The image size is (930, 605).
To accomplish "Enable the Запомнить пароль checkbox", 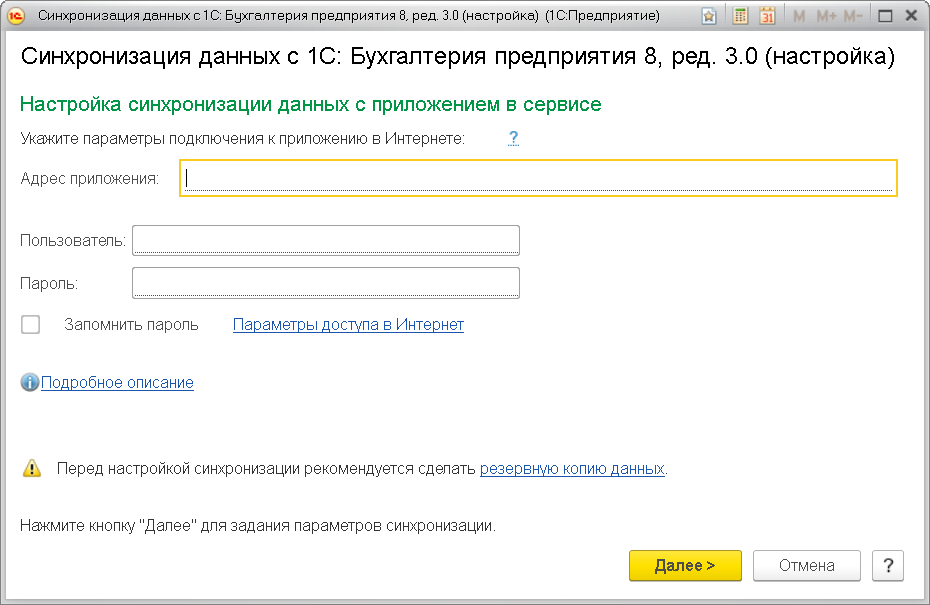I will click(30, 324).
